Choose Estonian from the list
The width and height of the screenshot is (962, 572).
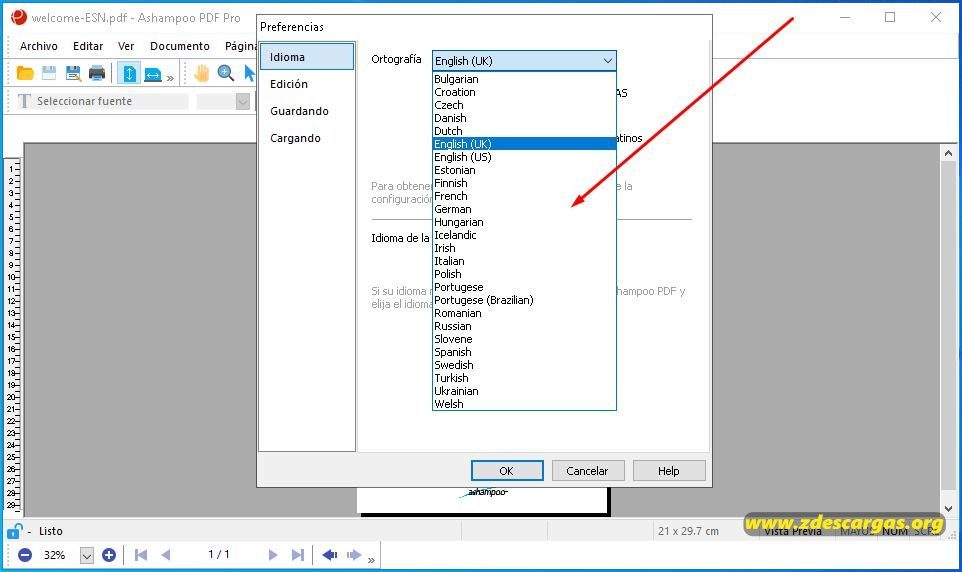(524, 170)
